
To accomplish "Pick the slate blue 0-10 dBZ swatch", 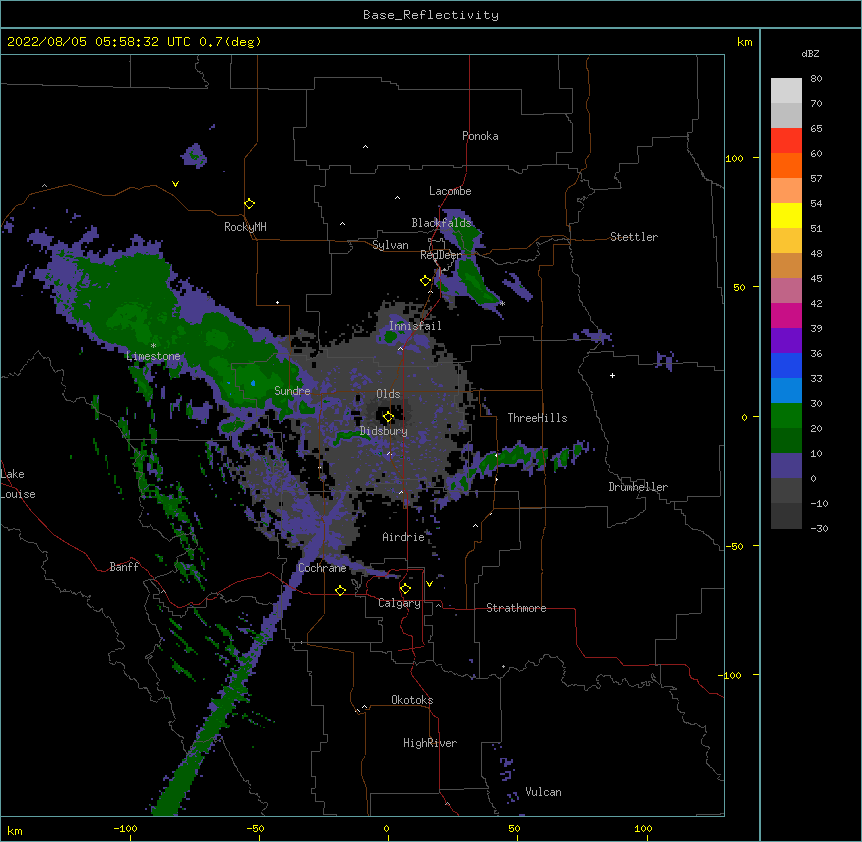I will click(x=786, y=466).
